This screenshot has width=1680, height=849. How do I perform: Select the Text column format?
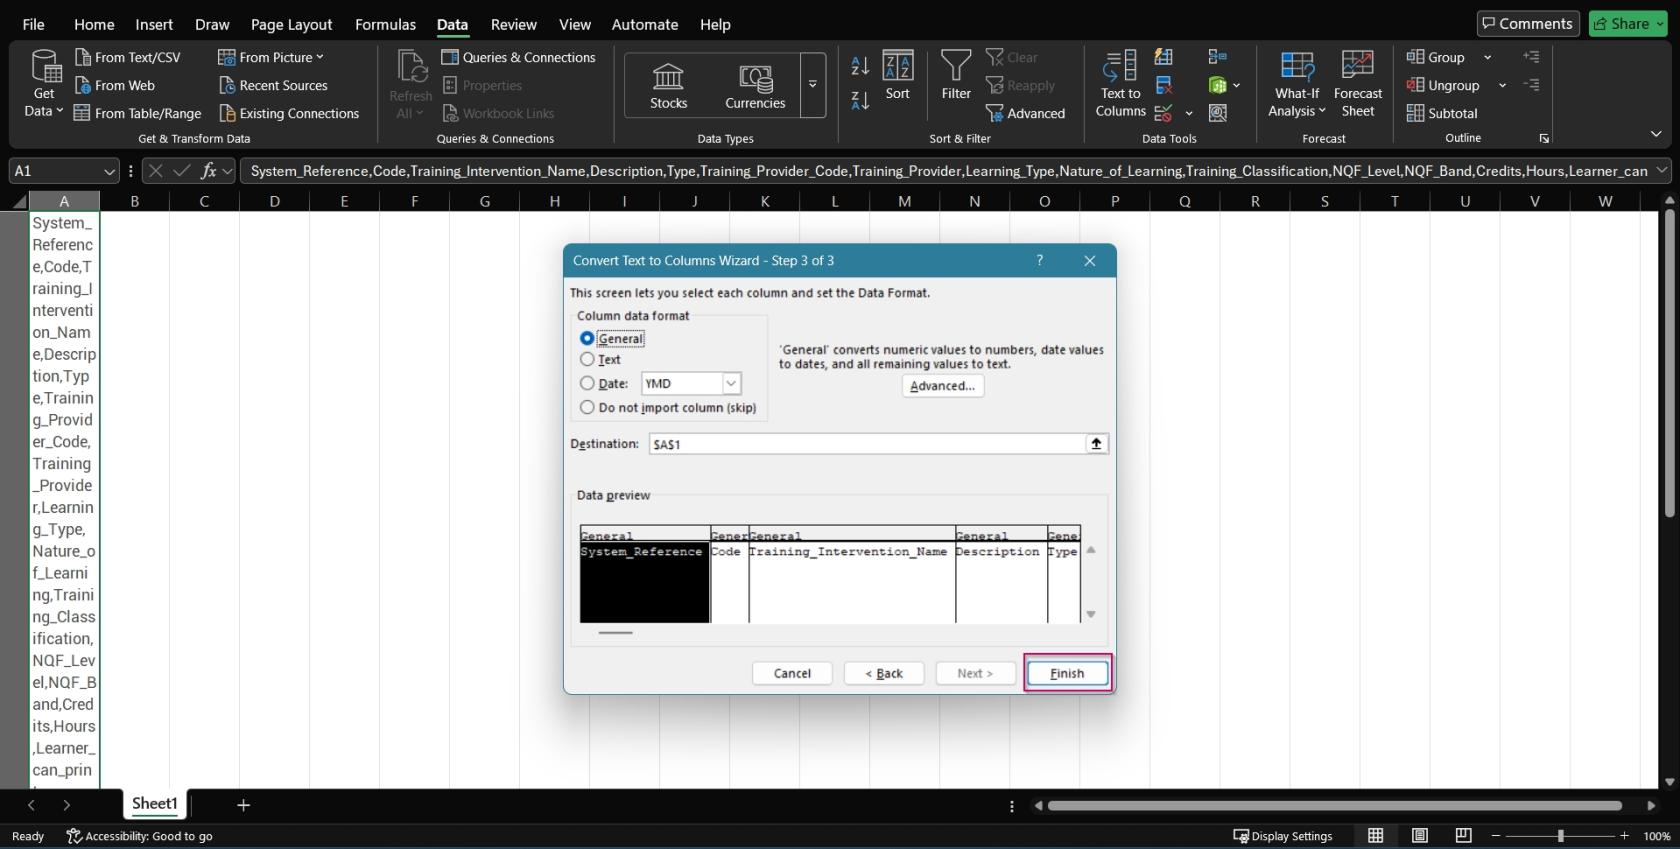click(600, 359)
